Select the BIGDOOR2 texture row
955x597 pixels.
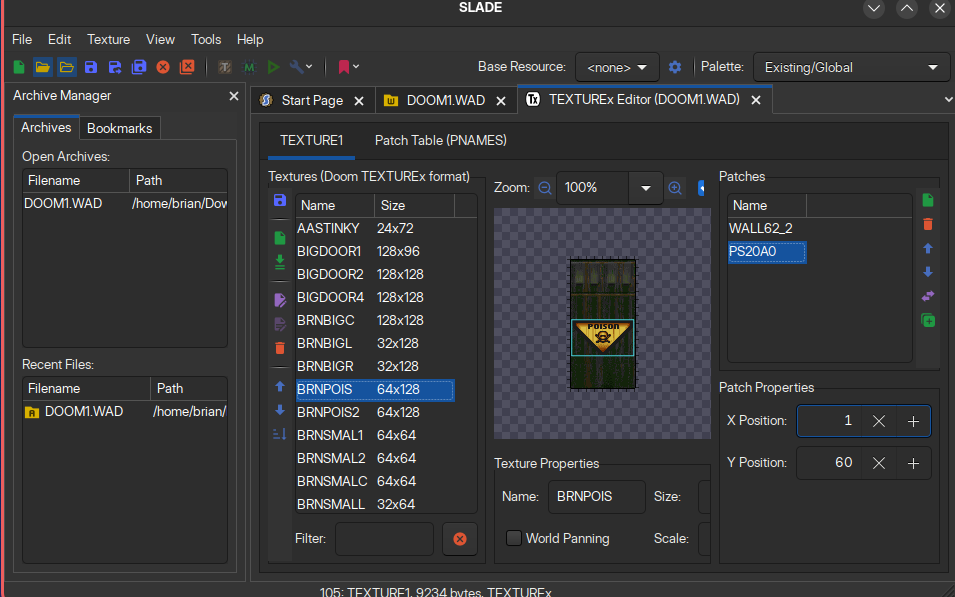pyautogui.click(x=375, y=274)
